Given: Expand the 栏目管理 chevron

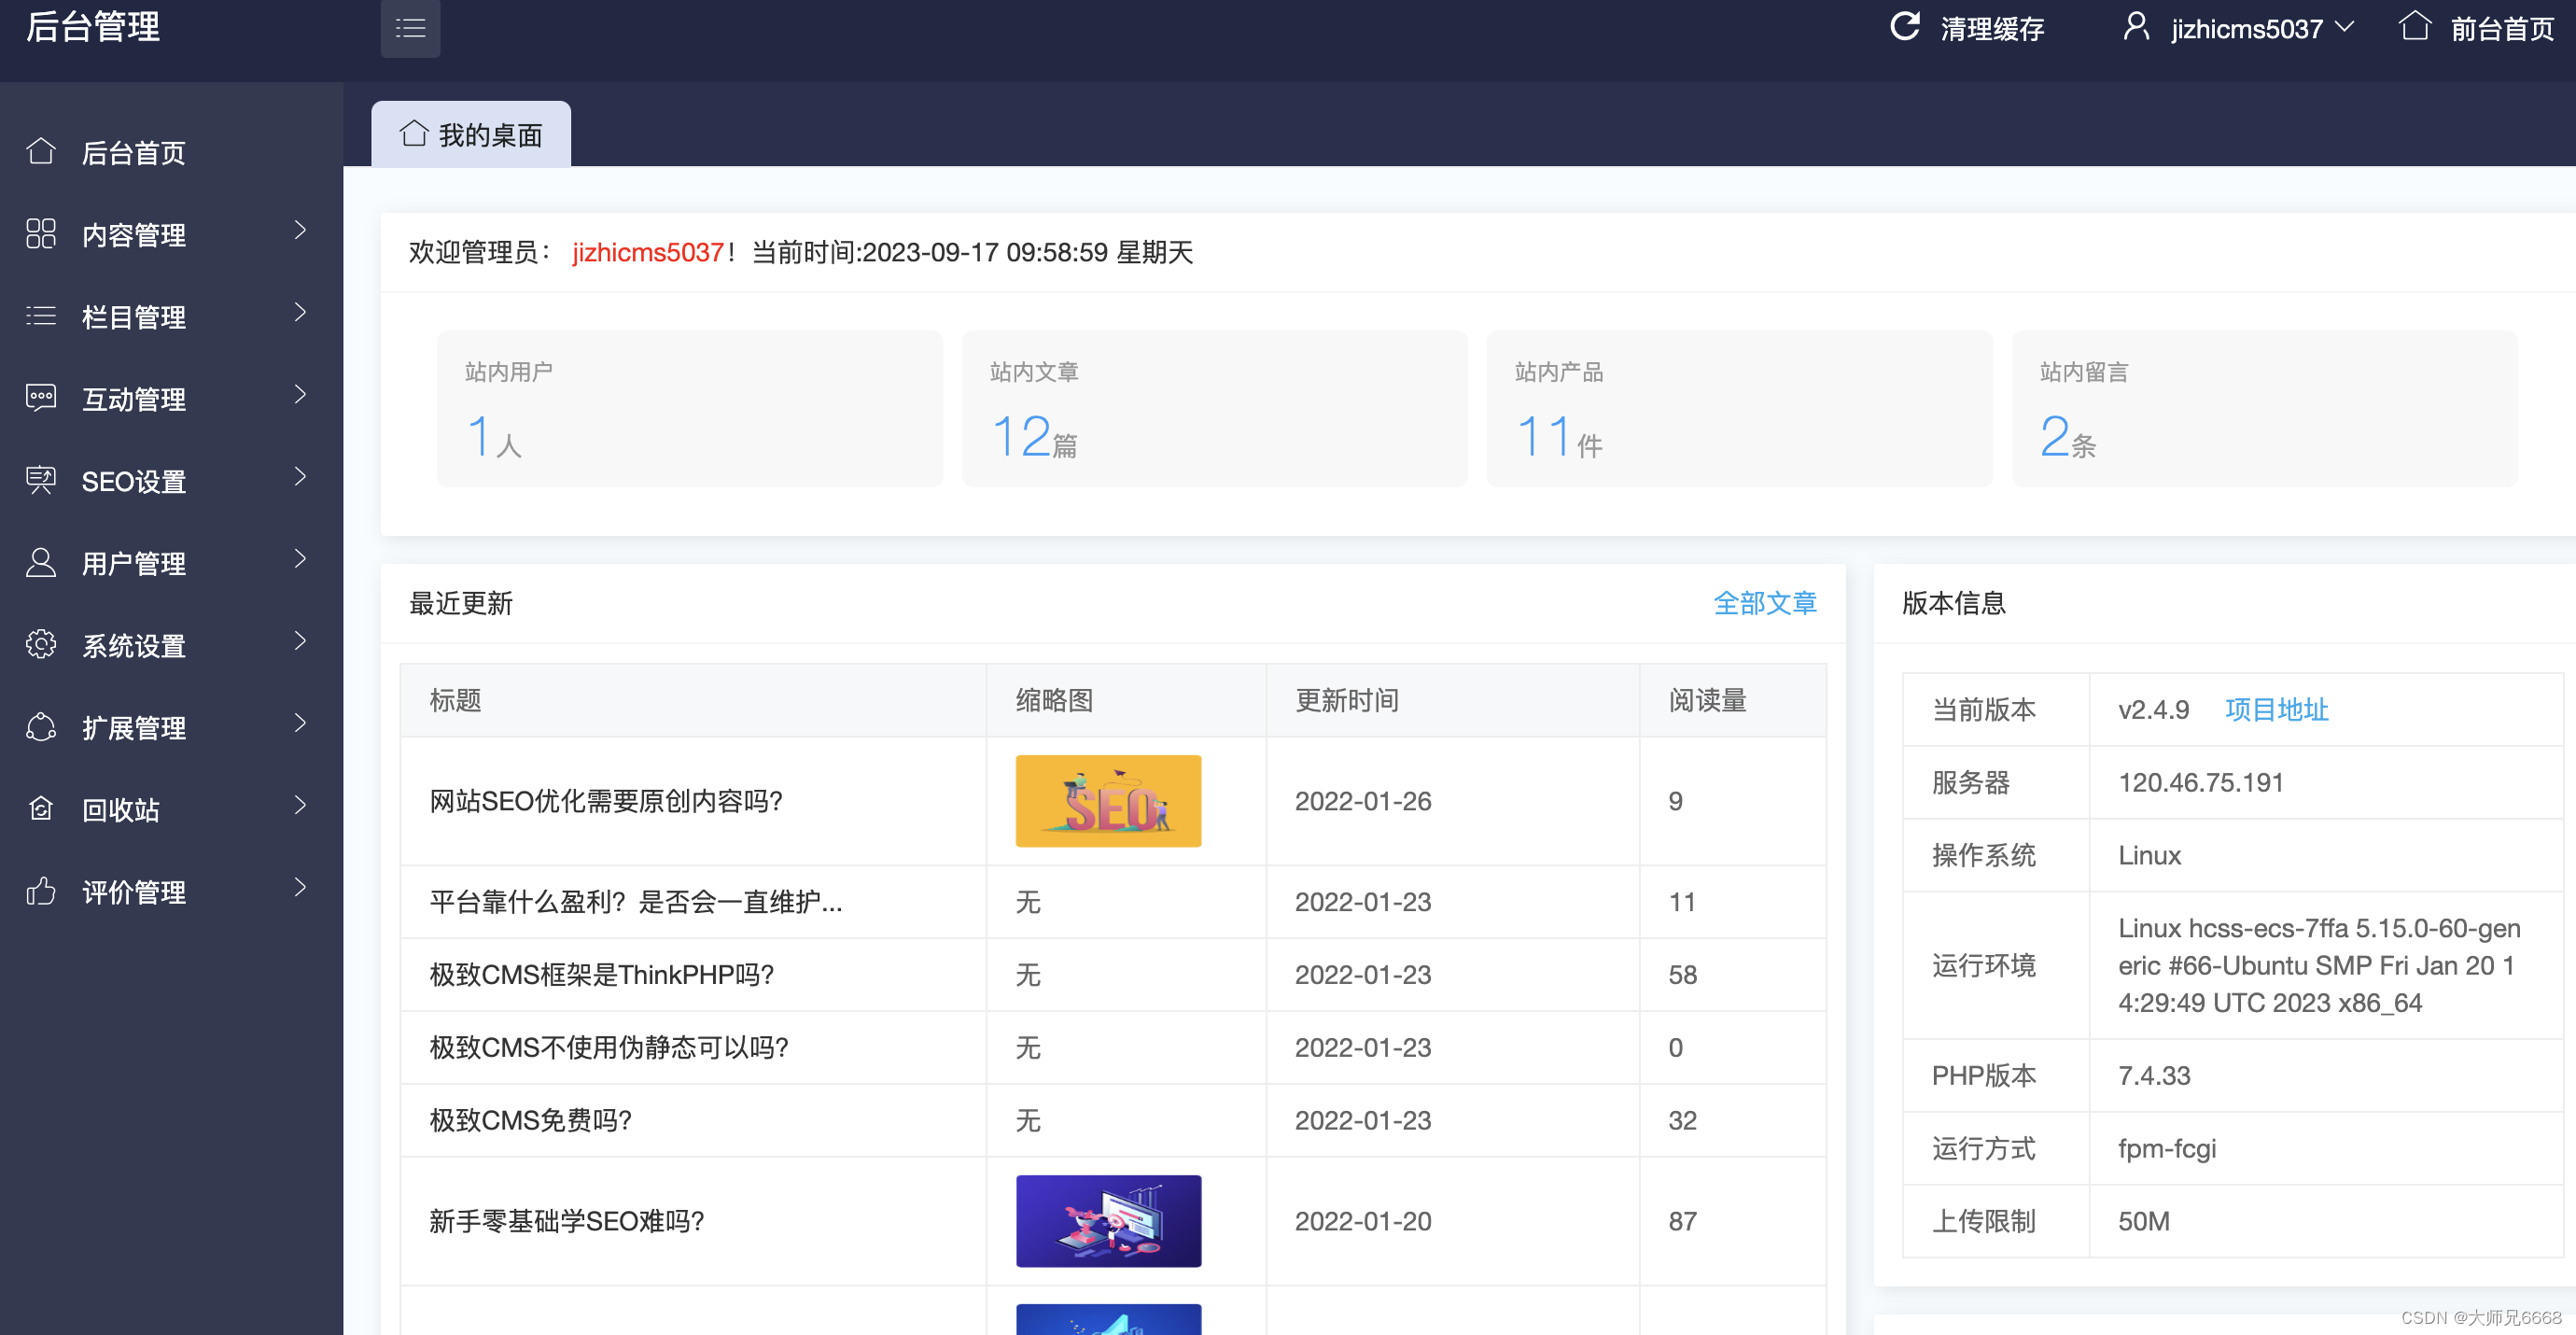Looking at the screenshot, I should [300, 313].
